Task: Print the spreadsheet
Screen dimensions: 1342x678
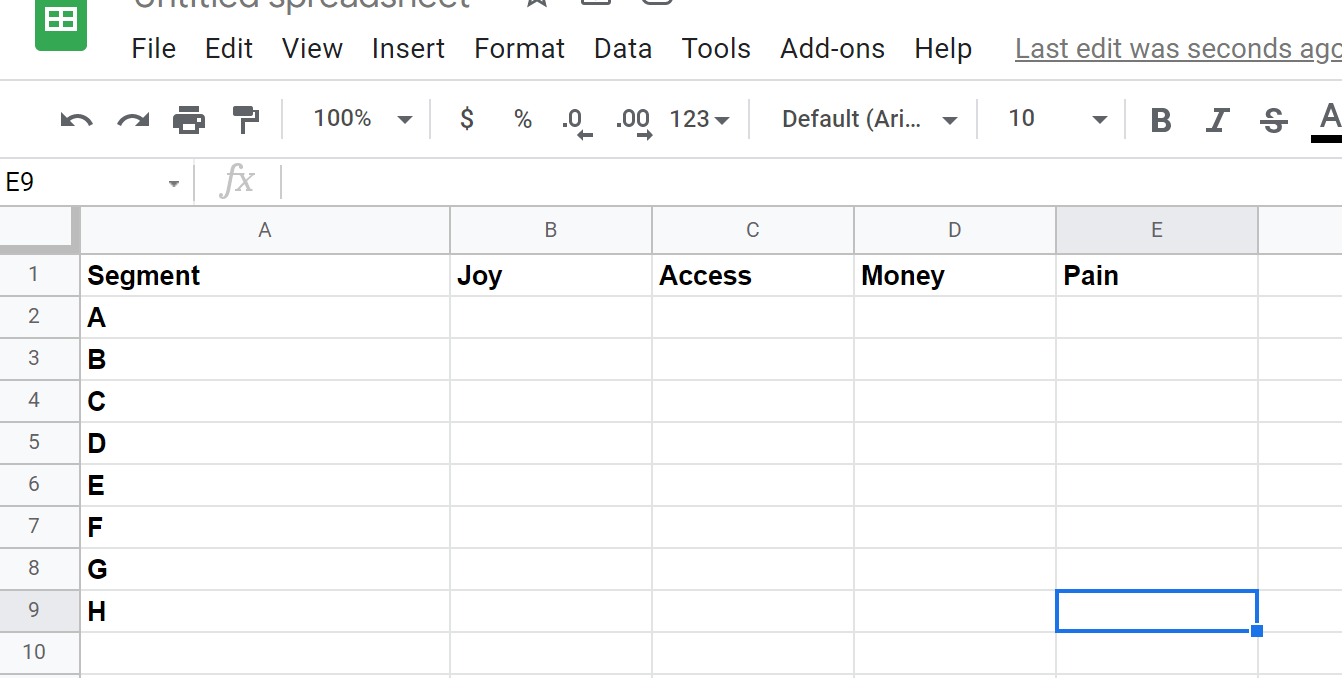Action: (189, 120)
